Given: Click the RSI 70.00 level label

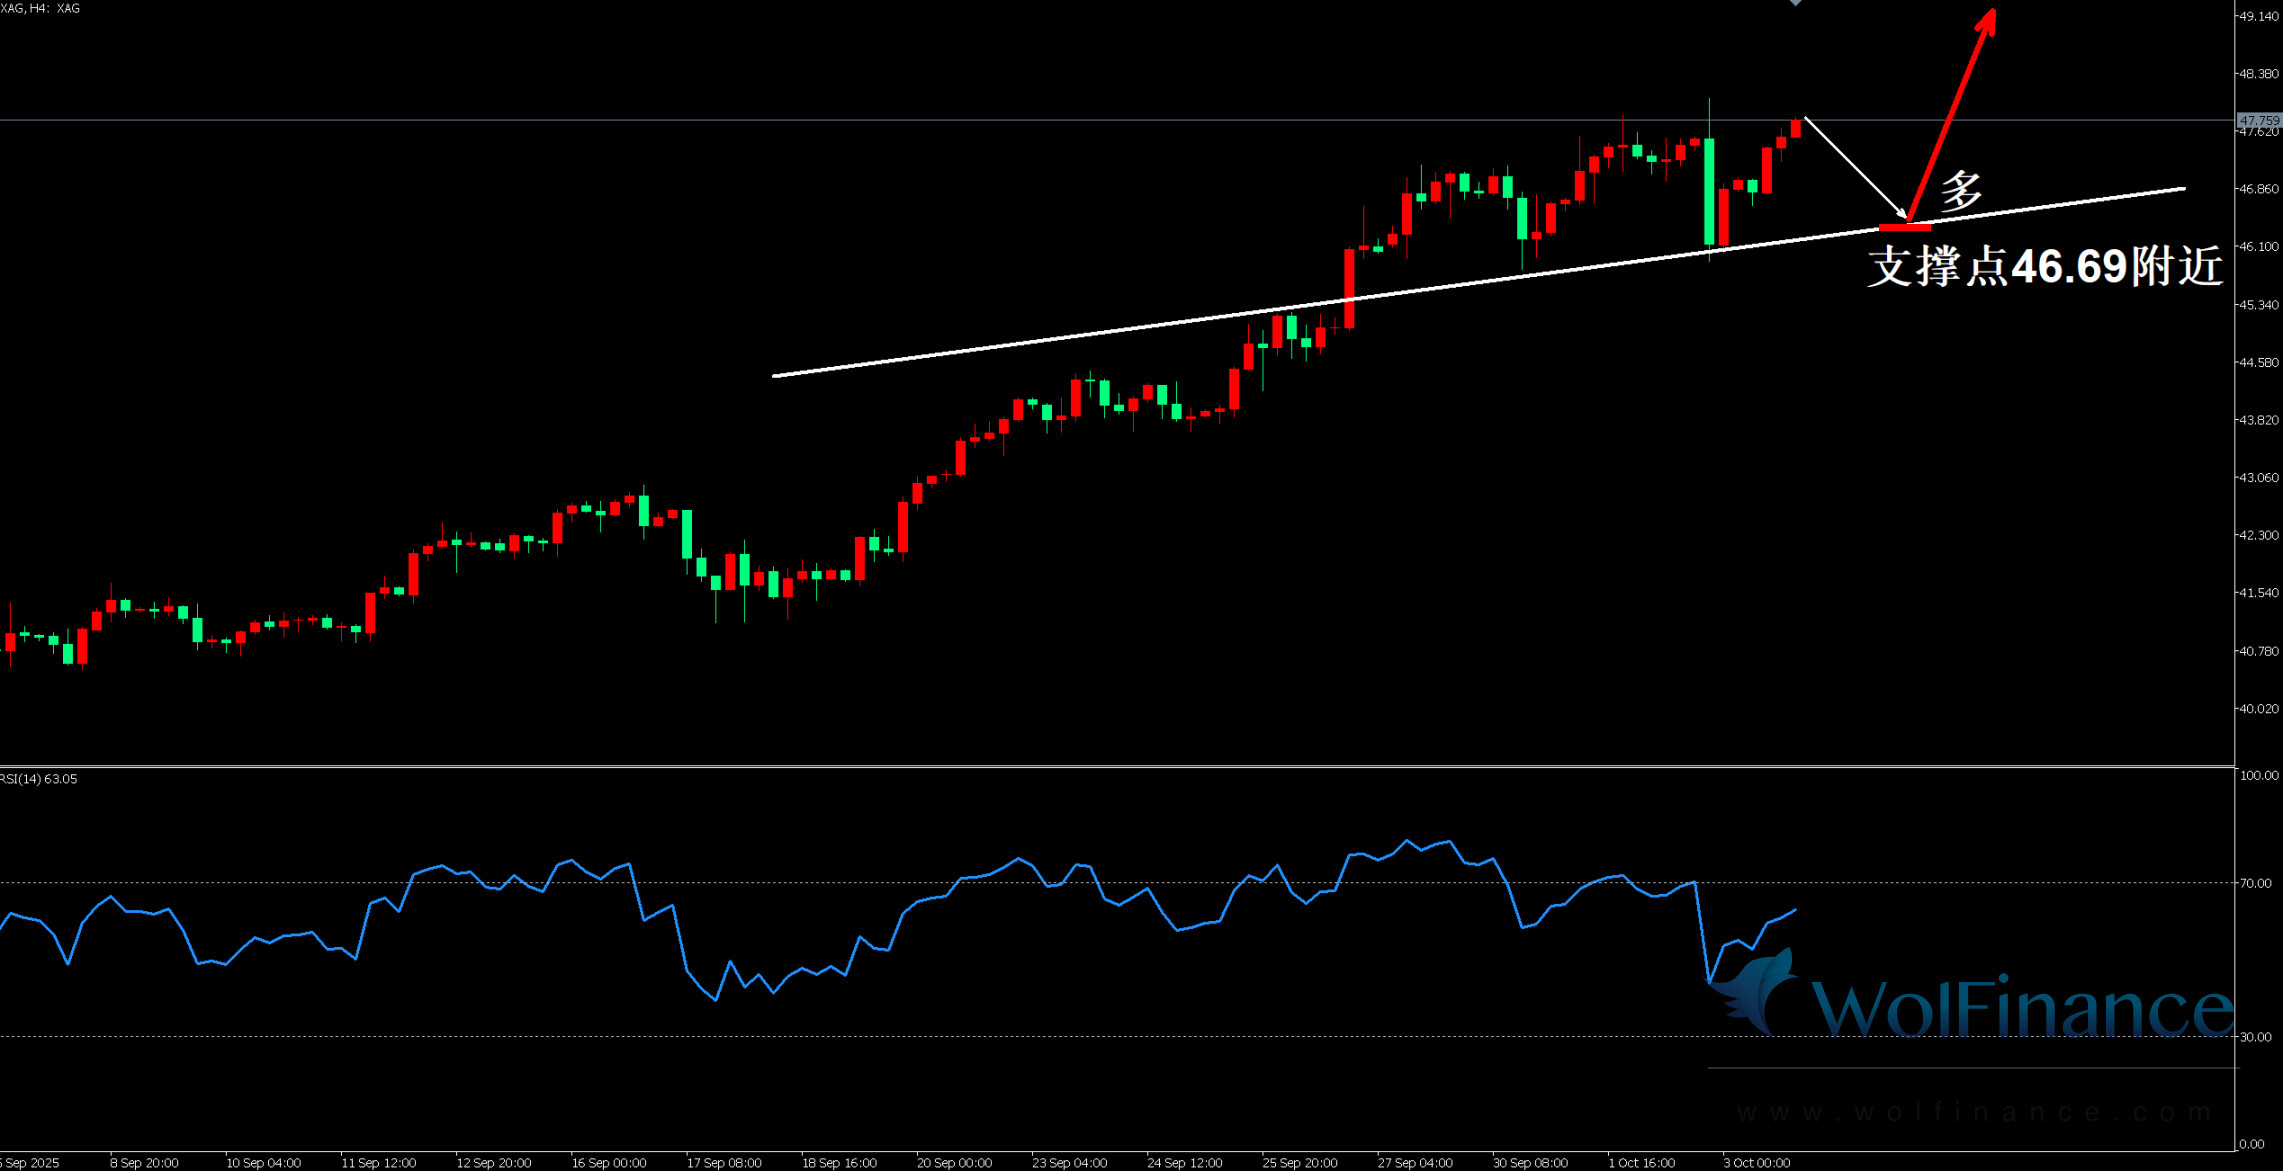Looking at the screenshot, I should [x=2255, y=883].
